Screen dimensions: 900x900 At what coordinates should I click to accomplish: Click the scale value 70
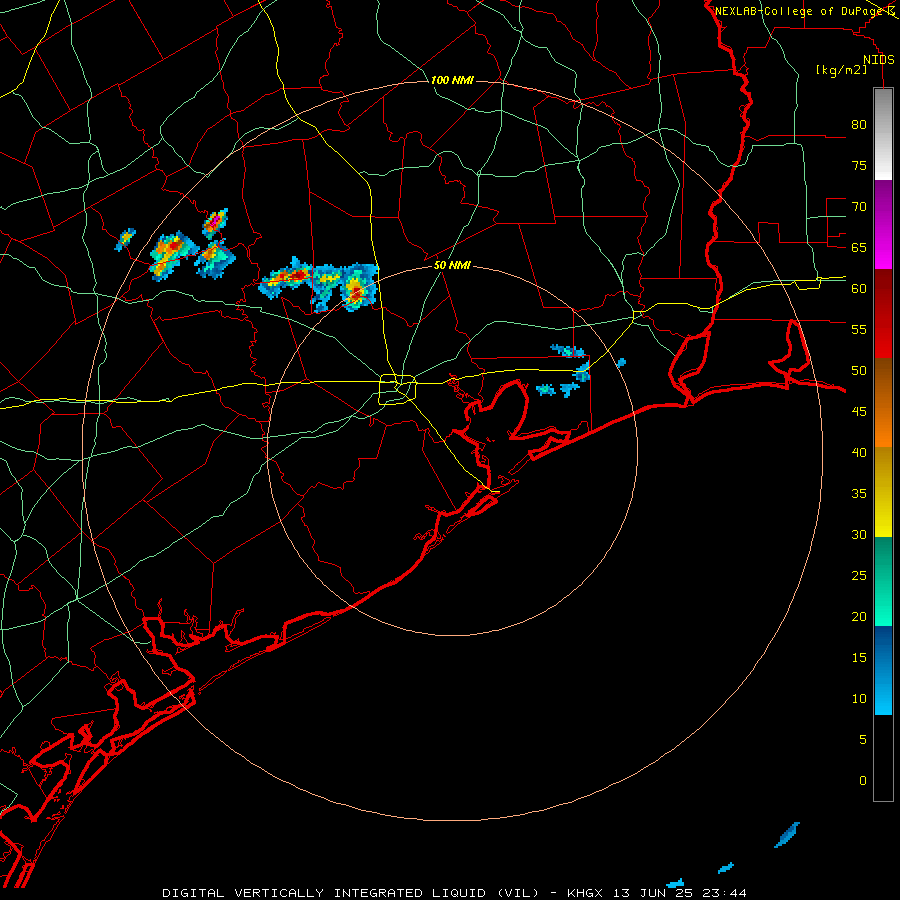859,207
